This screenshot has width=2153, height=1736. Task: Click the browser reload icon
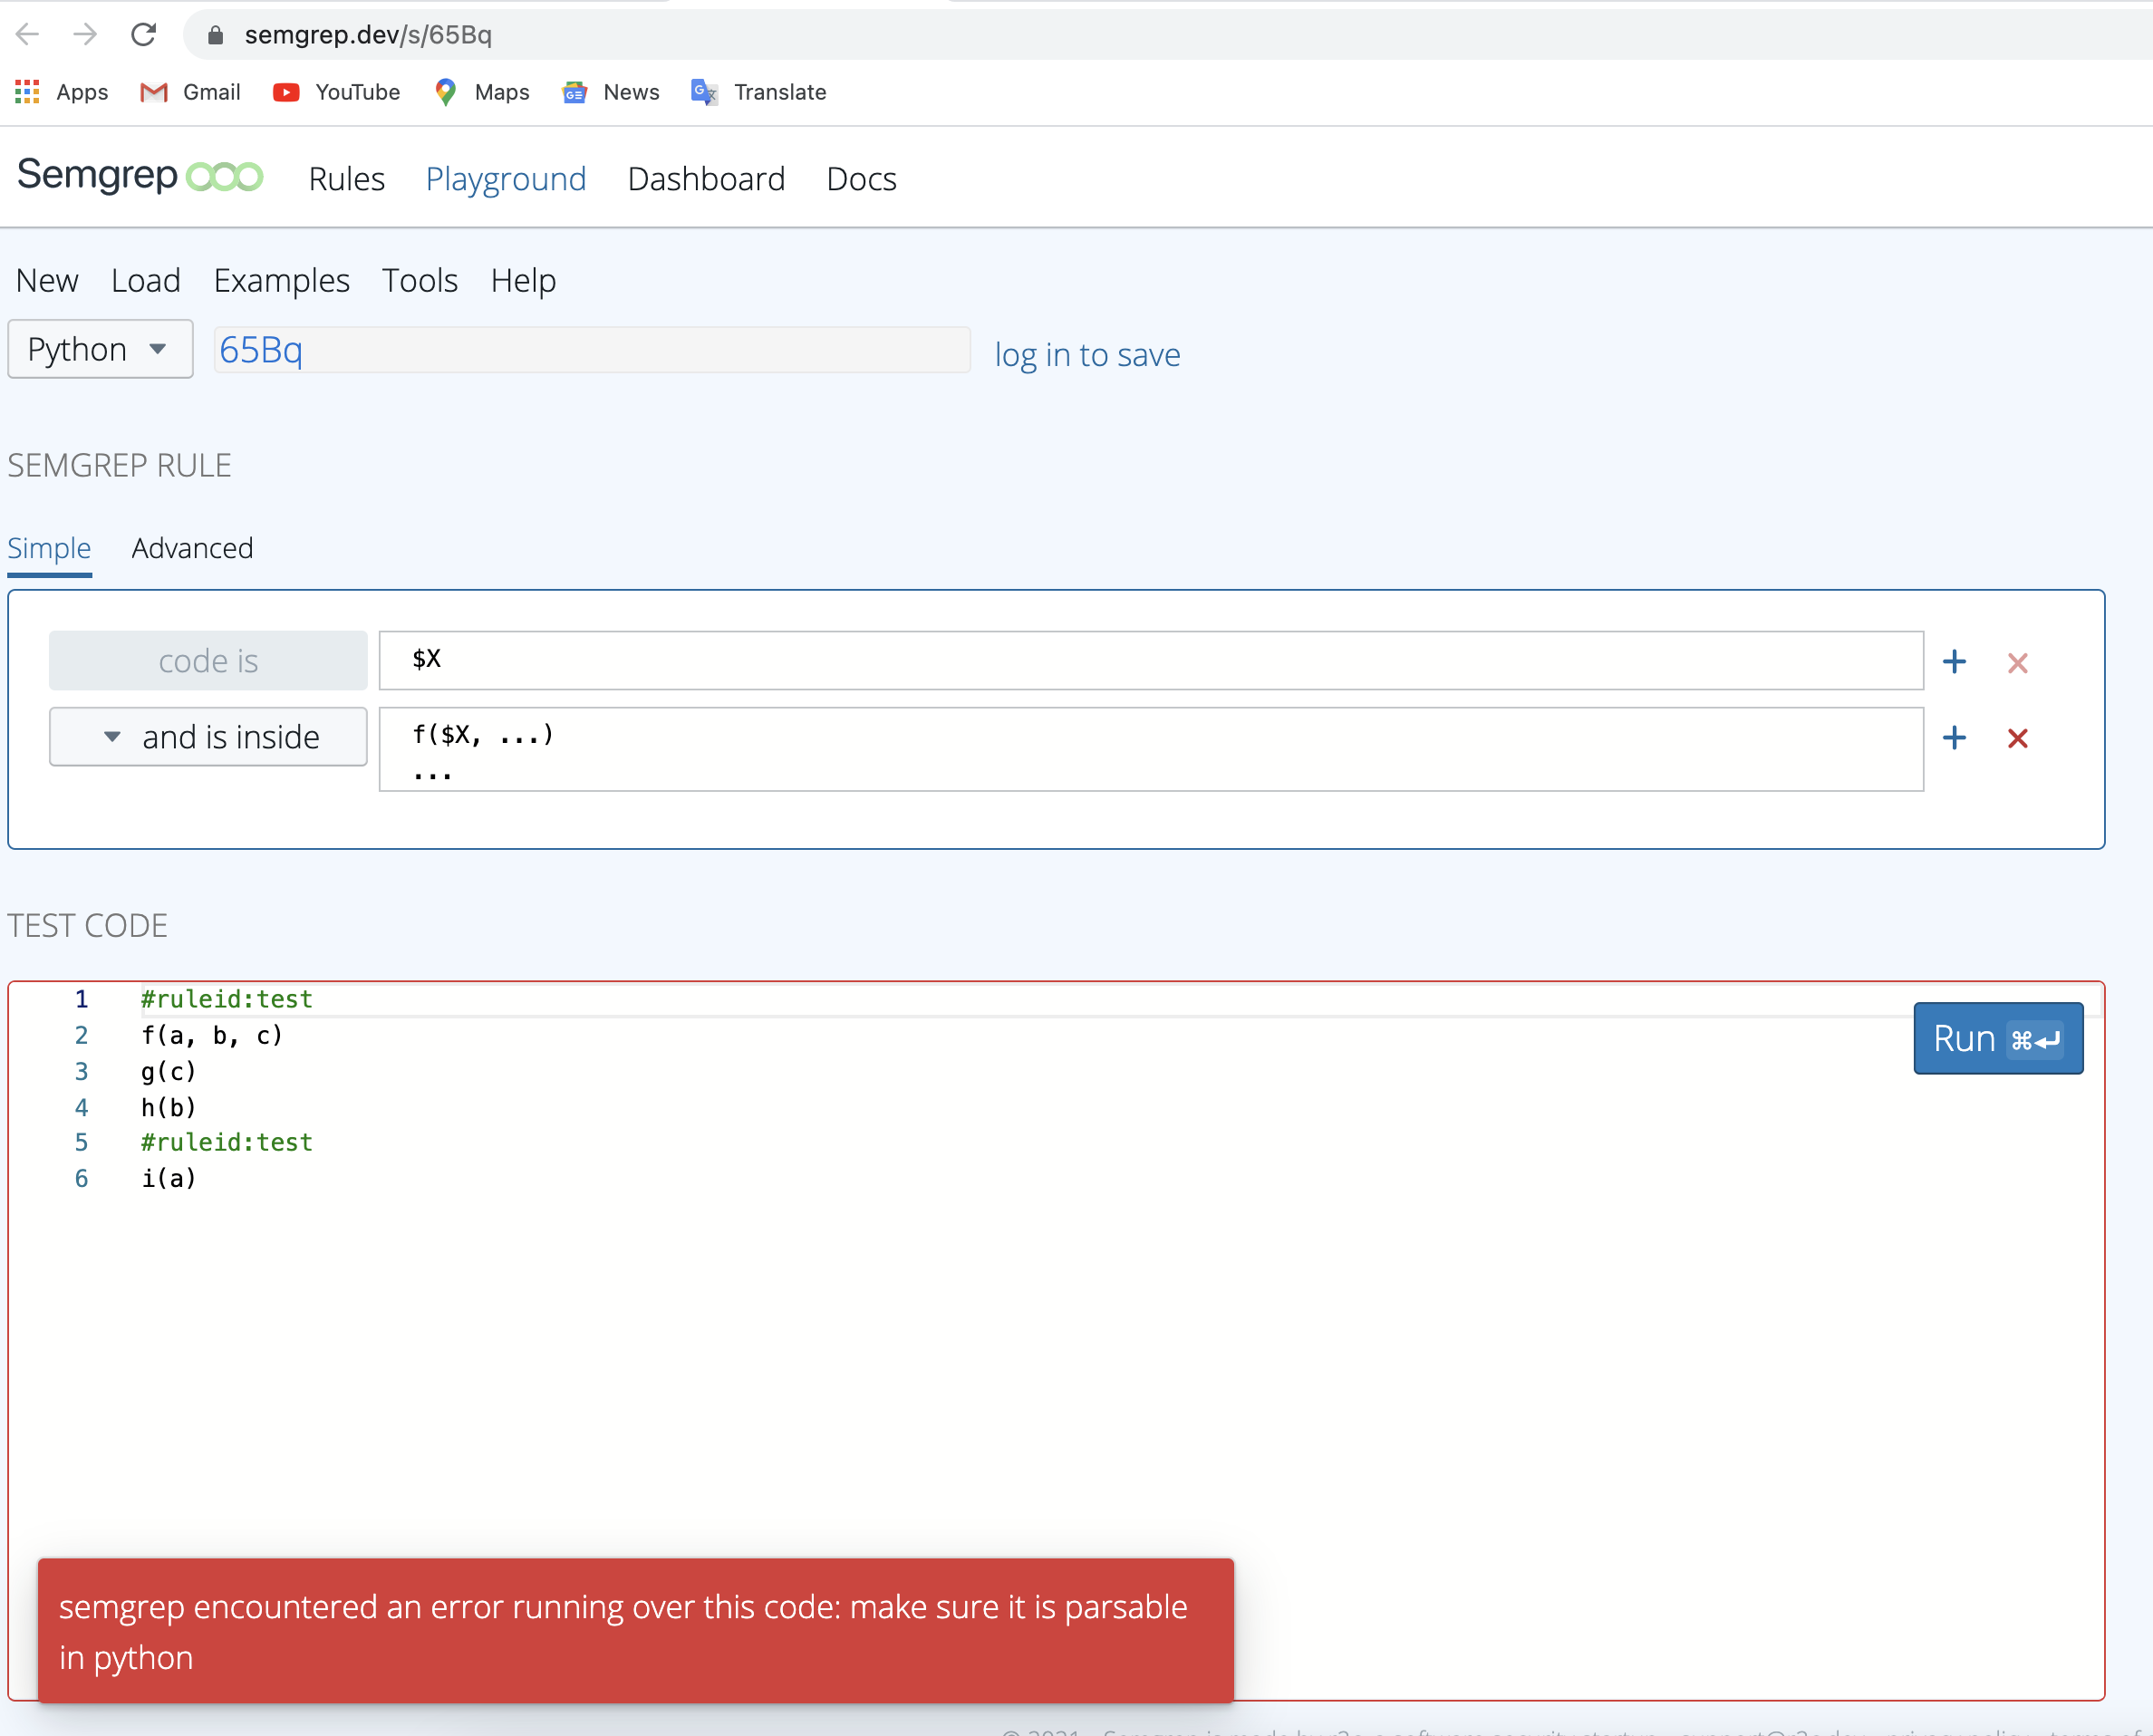pos(143,35)
